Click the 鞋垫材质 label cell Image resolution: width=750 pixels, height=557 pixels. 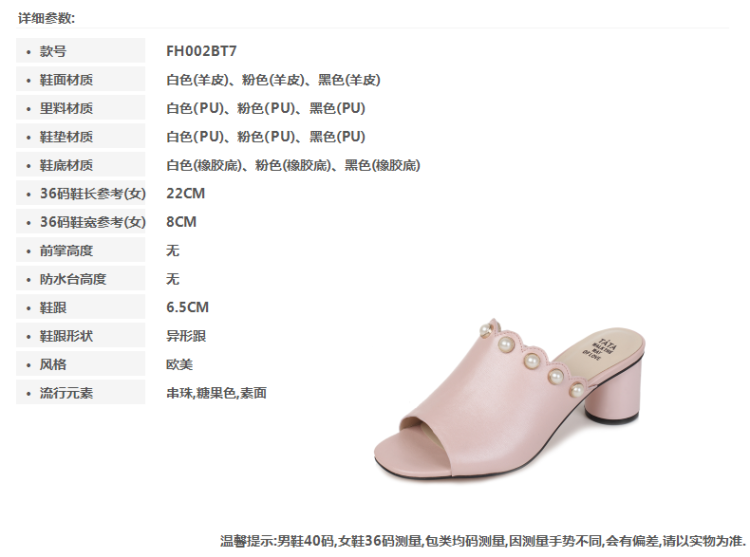coord(80,137)
